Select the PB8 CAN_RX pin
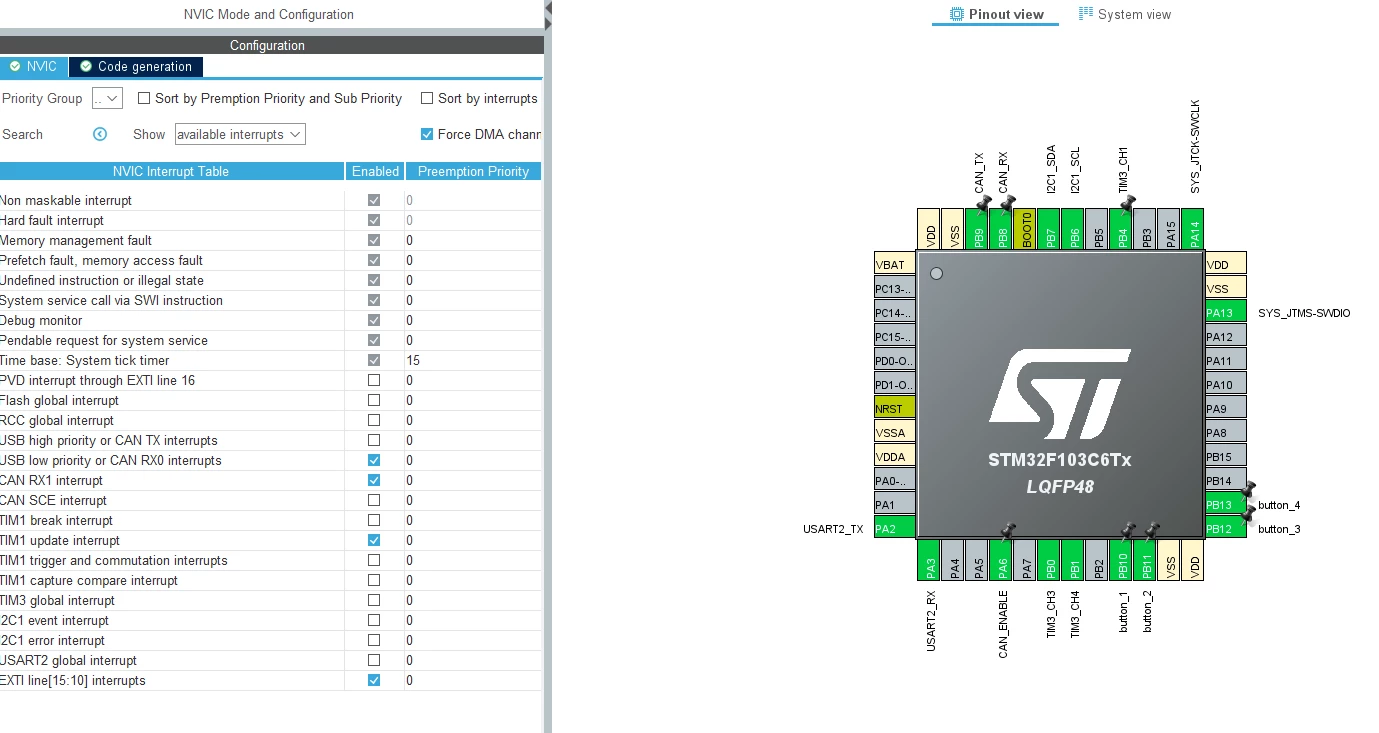The image size is (1379, 733). [1002, 229]
